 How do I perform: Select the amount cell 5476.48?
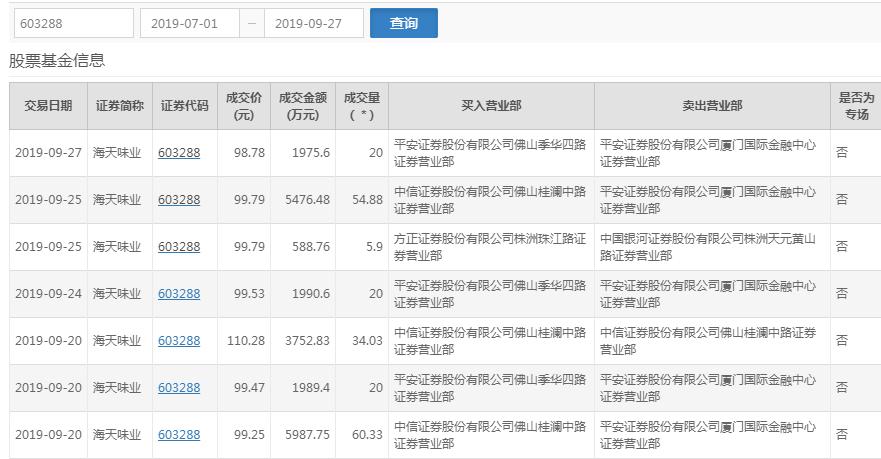(303, 200)
